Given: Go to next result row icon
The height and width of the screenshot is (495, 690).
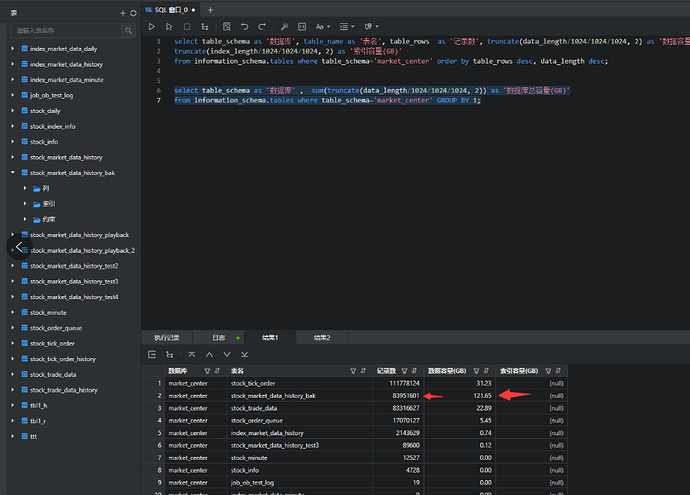Looking at the screenshot, I should [227, 355].
